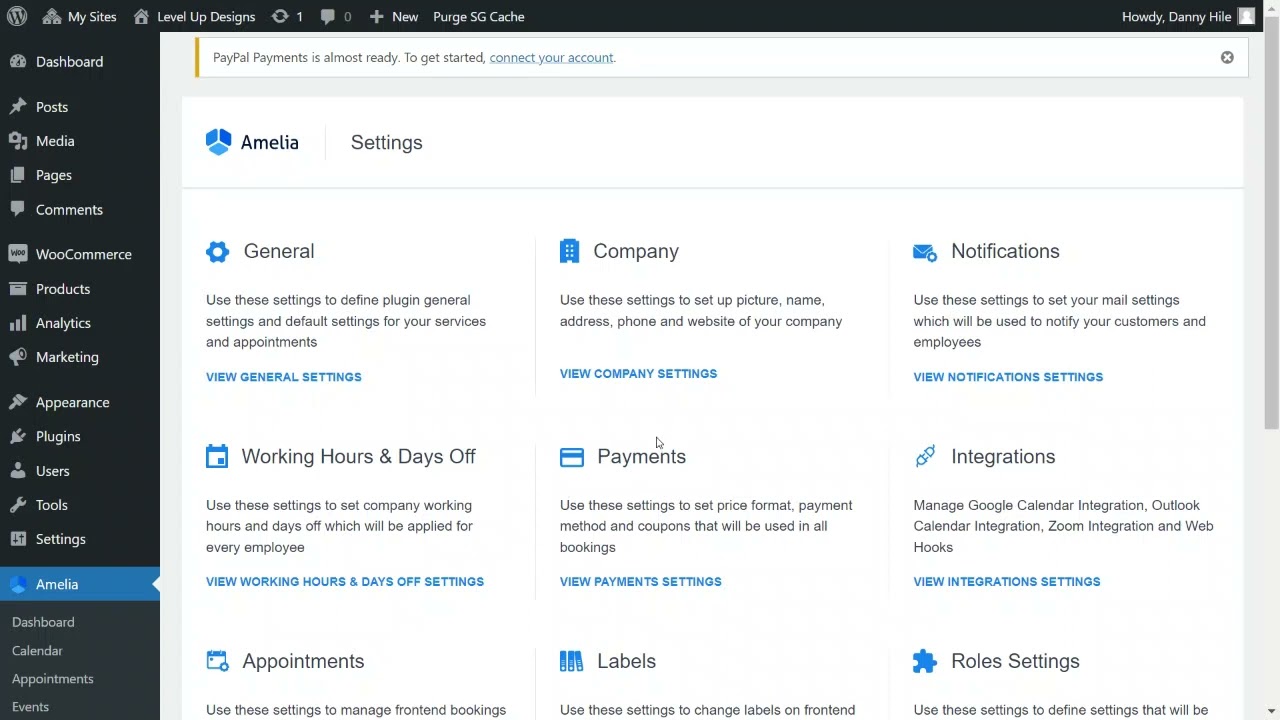Viewport: 1280px width, 720px height.
Task: Open the Level Up Designs site menu
Action: coord(194,16)
